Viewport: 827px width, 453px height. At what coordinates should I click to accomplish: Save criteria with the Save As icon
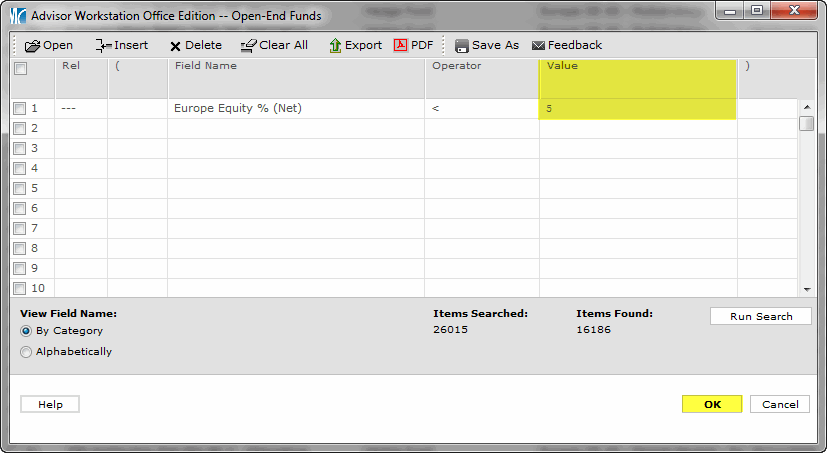462,45
